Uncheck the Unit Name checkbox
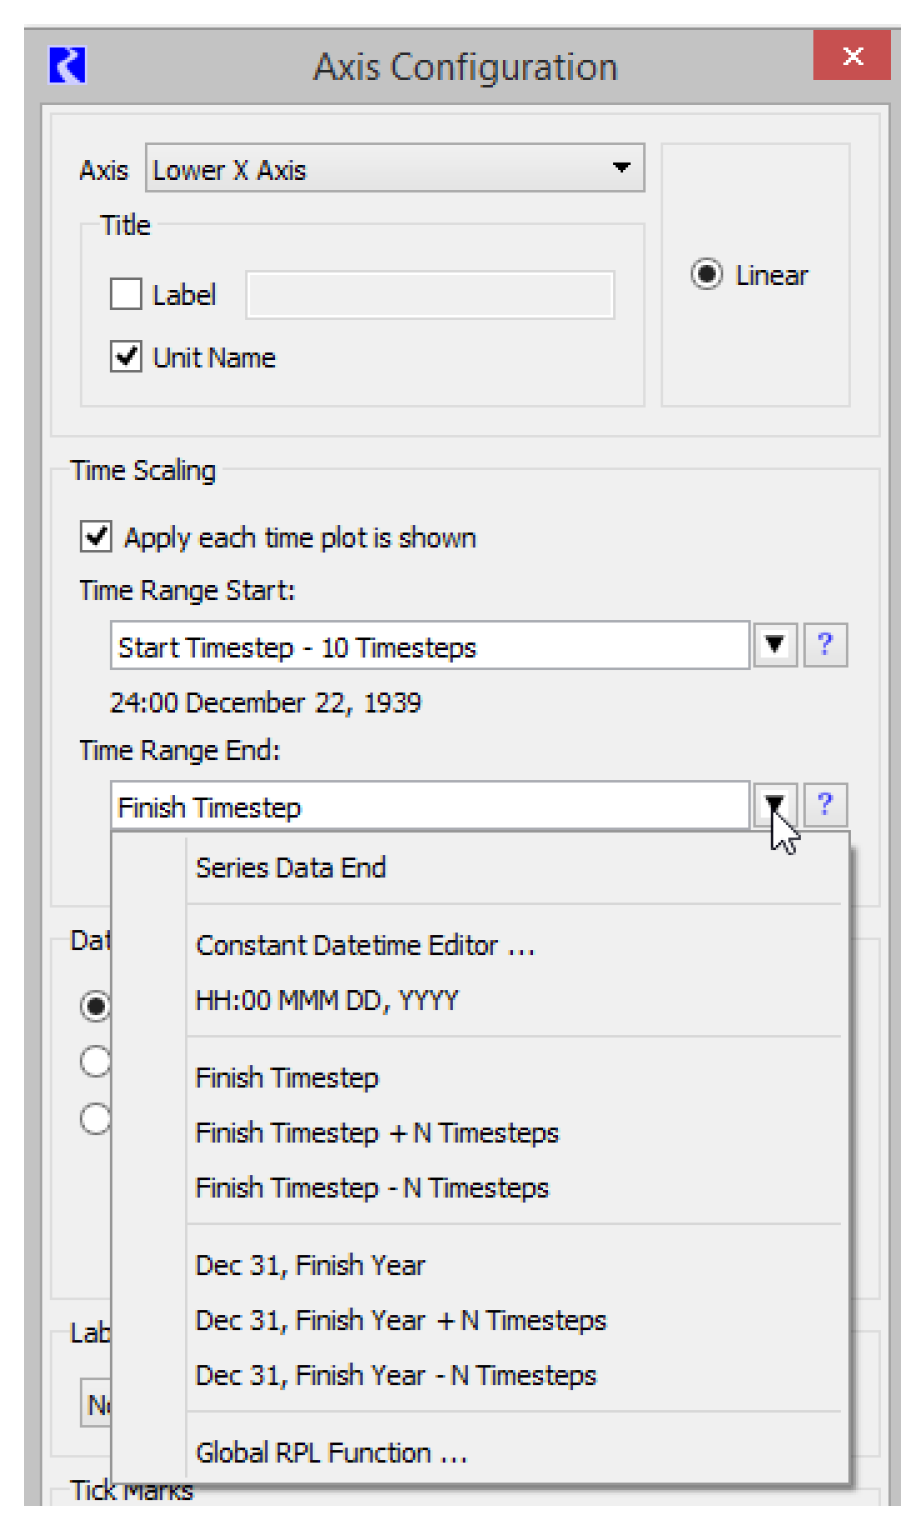The image size is (913, 1519). tap(126, 357)
